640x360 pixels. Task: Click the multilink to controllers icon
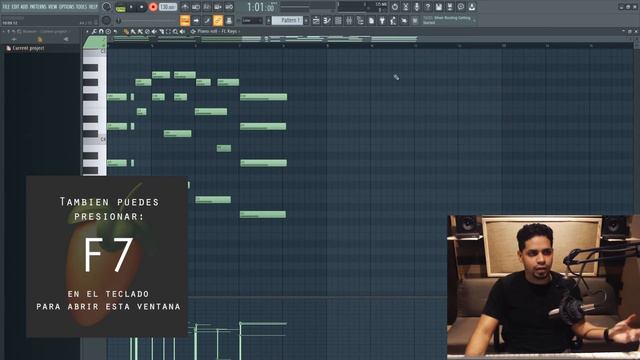(x=229, y=20)
